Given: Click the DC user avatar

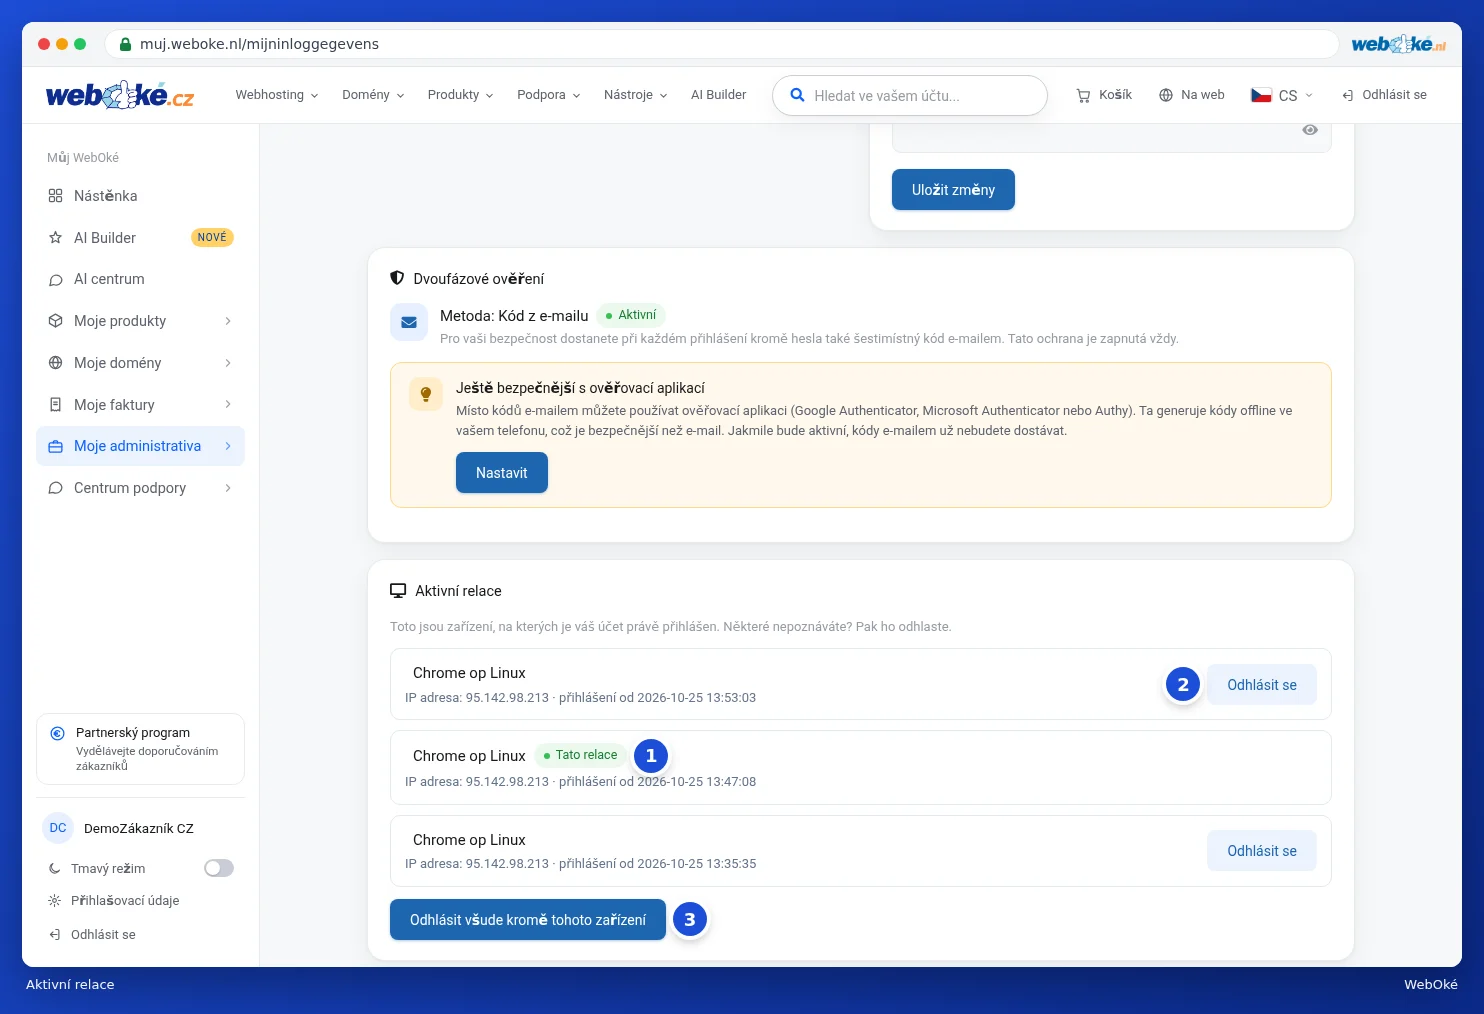Looking at the screenshot, I should (58, 828).
